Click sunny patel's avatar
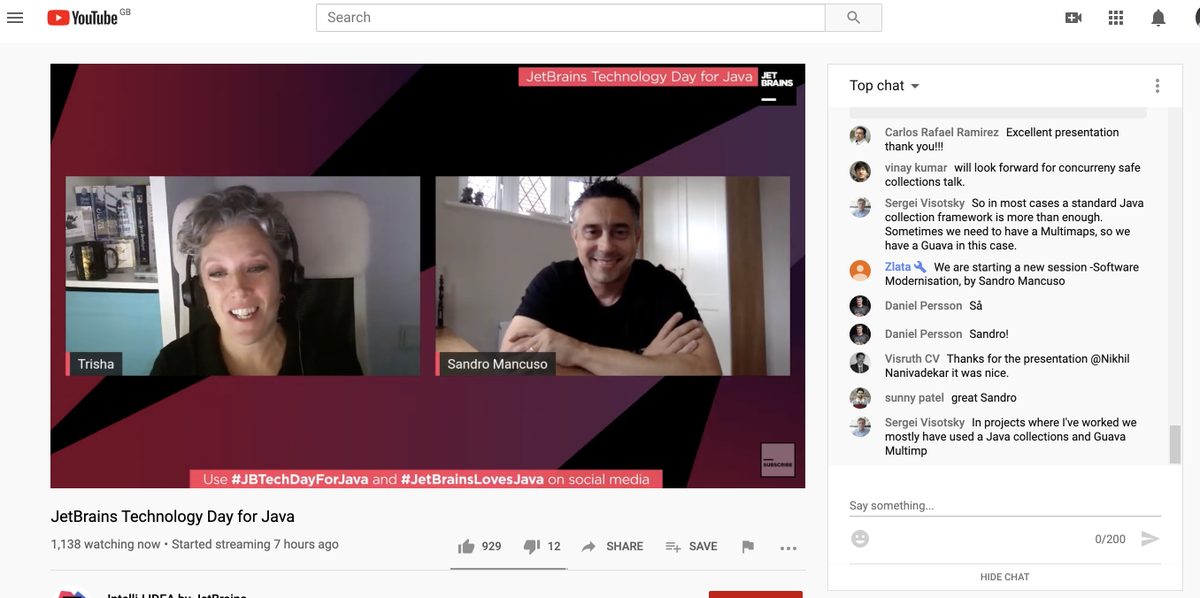This screenshot has width=1200, height=598. coord(860,398)
